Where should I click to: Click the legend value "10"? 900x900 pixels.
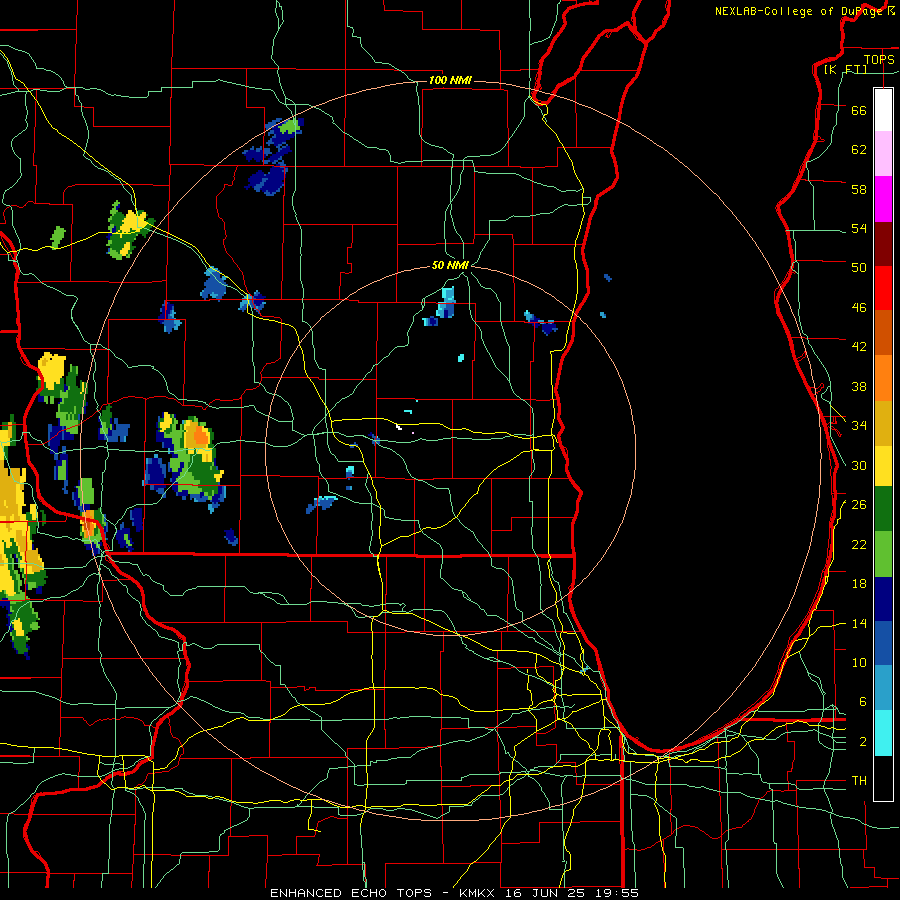[x=859, y=662]
